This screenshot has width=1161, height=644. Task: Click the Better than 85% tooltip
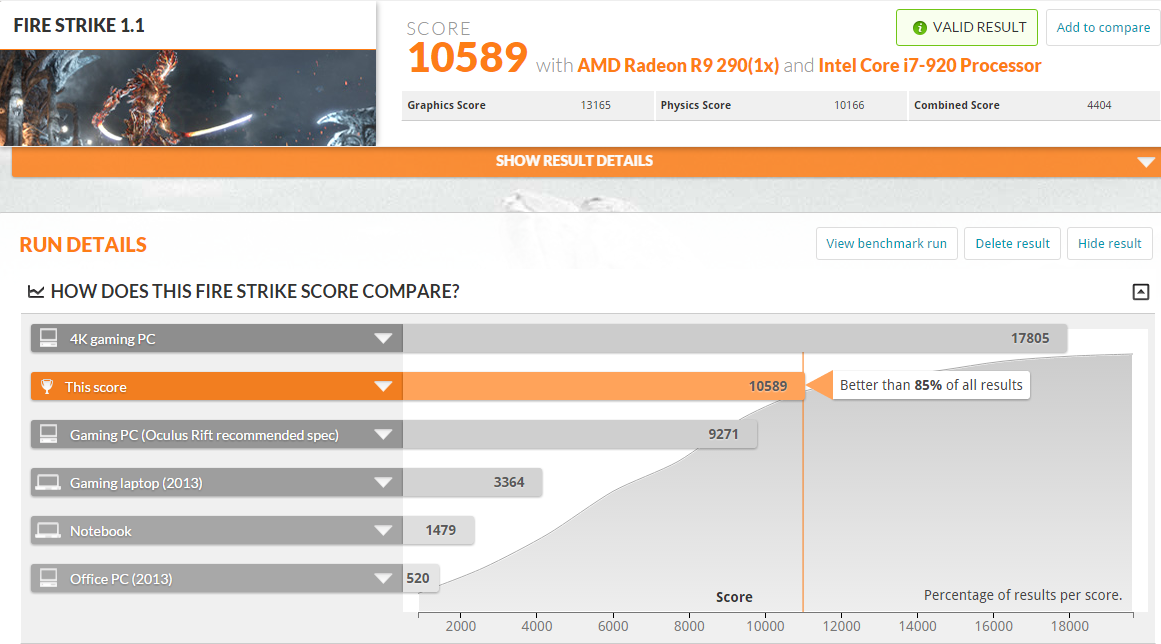point(931,385)
